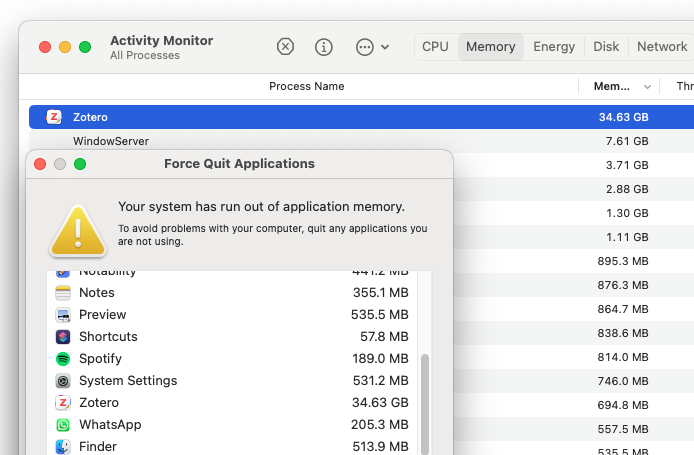Screen dimensions: 694x455
Task: Click the System Settings gear icon
Action: (x=63, y=381)
